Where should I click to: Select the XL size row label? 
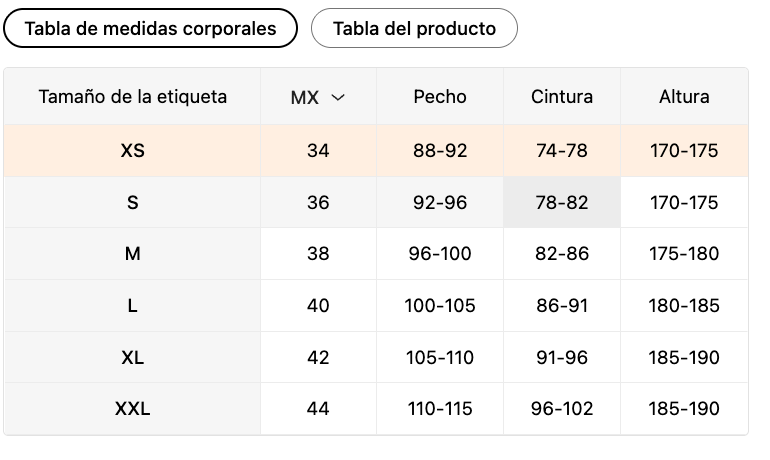132,357
